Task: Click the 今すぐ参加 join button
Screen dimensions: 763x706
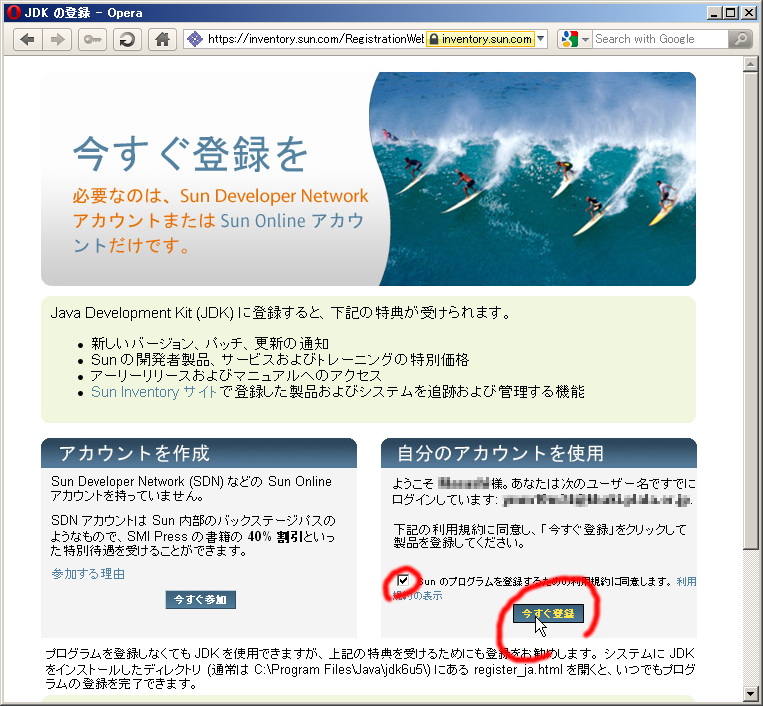Action: pyautogui.click(x=200, y=599)
